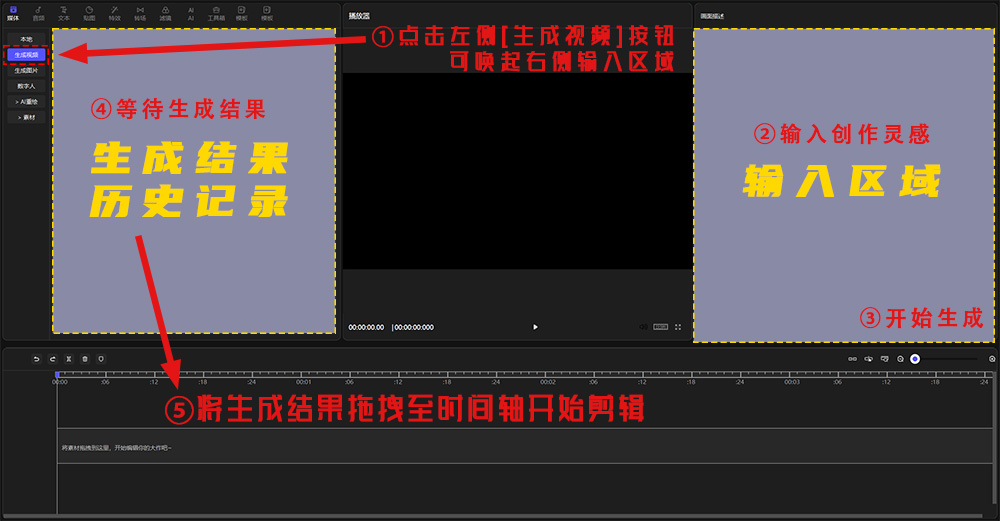The height and width of the screenshot is (521, 1000).
Task: Expand the 素材 sidebar section
Action: [x=26, y=117]
